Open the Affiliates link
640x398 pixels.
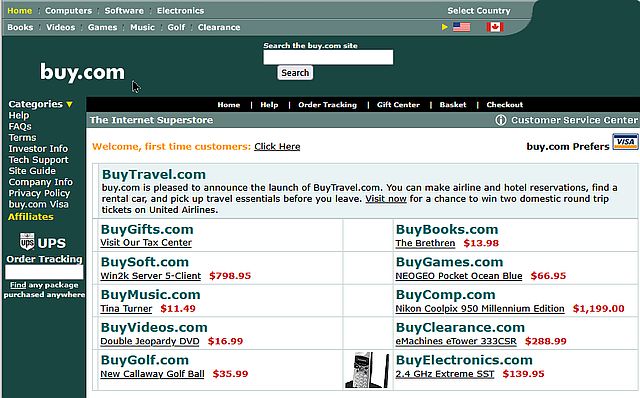31,217
